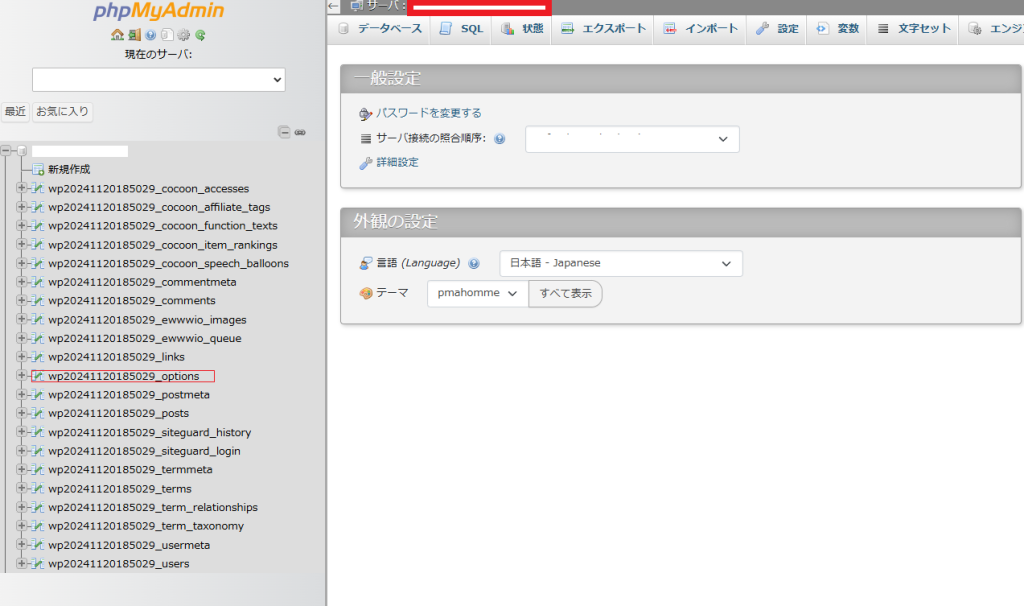Click the phpMyAdmin home icon

tap(117, 35)
